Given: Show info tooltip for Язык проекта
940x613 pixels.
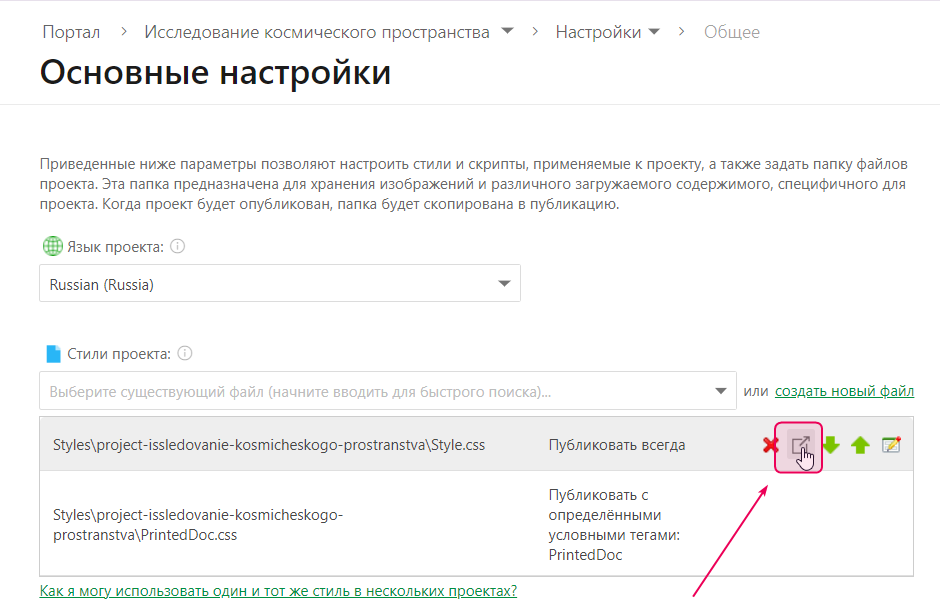Looking at the screenshot, I should 176,245.
